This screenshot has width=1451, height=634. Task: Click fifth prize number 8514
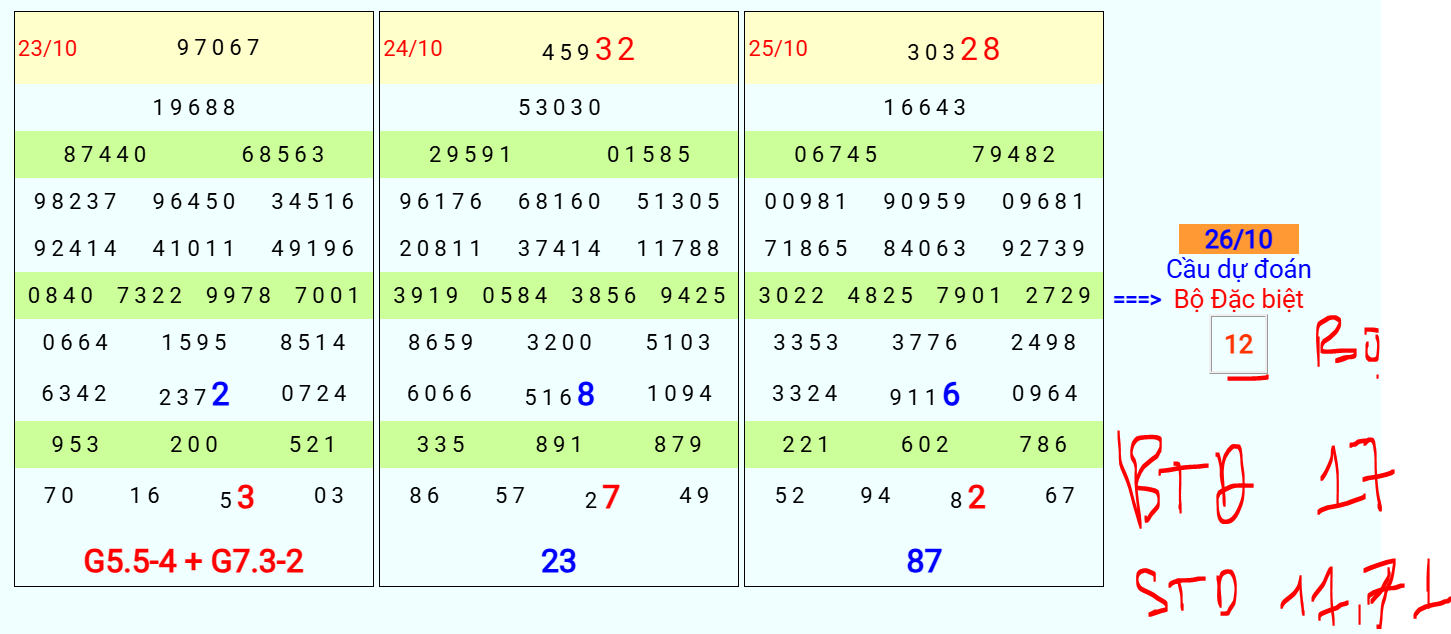point(314,342)
